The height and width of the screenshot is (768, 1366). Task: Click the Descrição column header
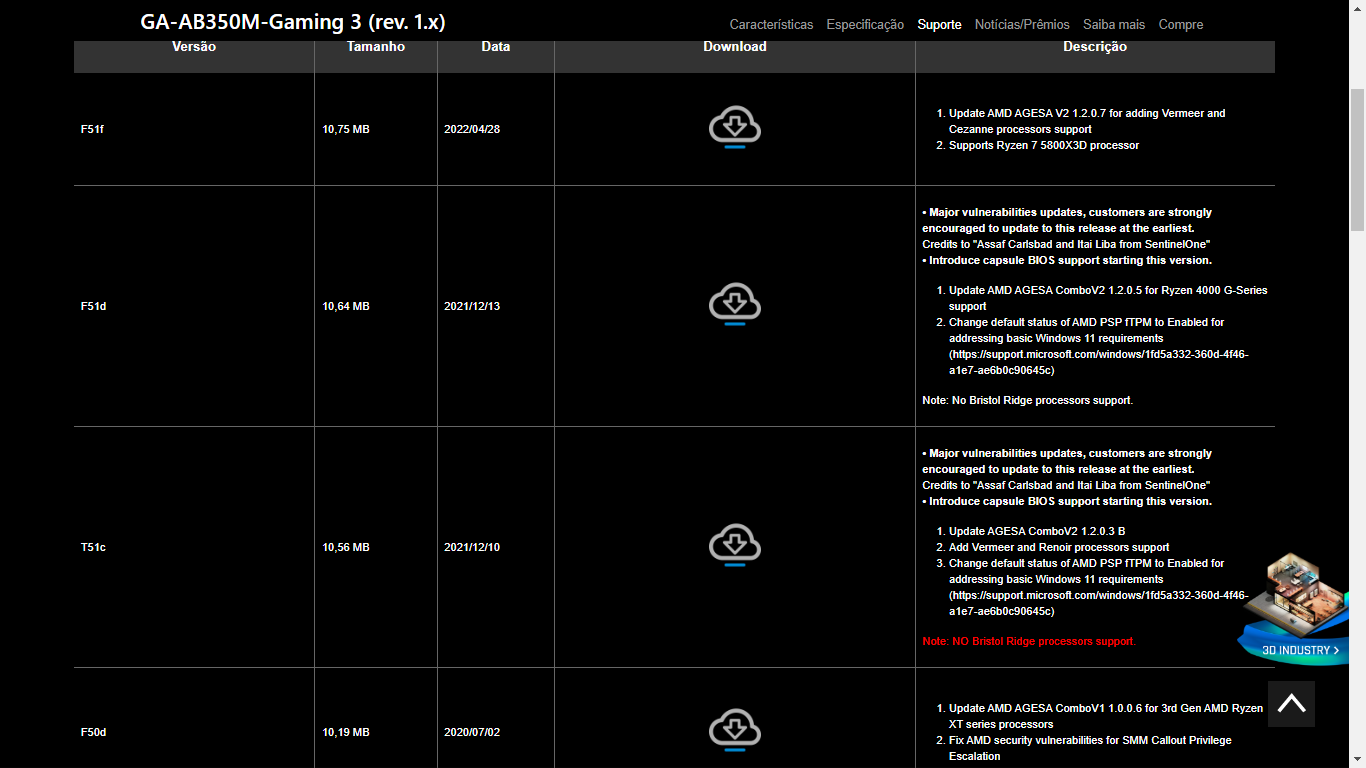1095,47
